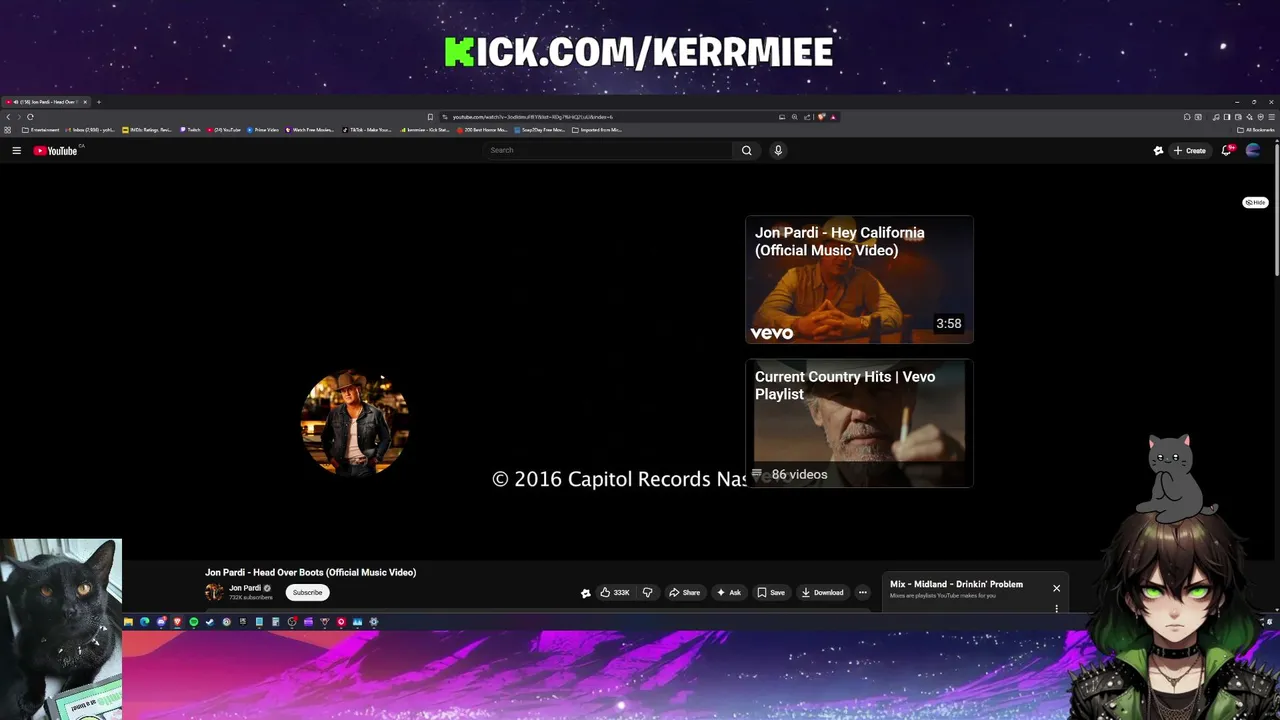Bookmark this page in address bar
The height and width of the screenshot is (720, 1280).
430,117
